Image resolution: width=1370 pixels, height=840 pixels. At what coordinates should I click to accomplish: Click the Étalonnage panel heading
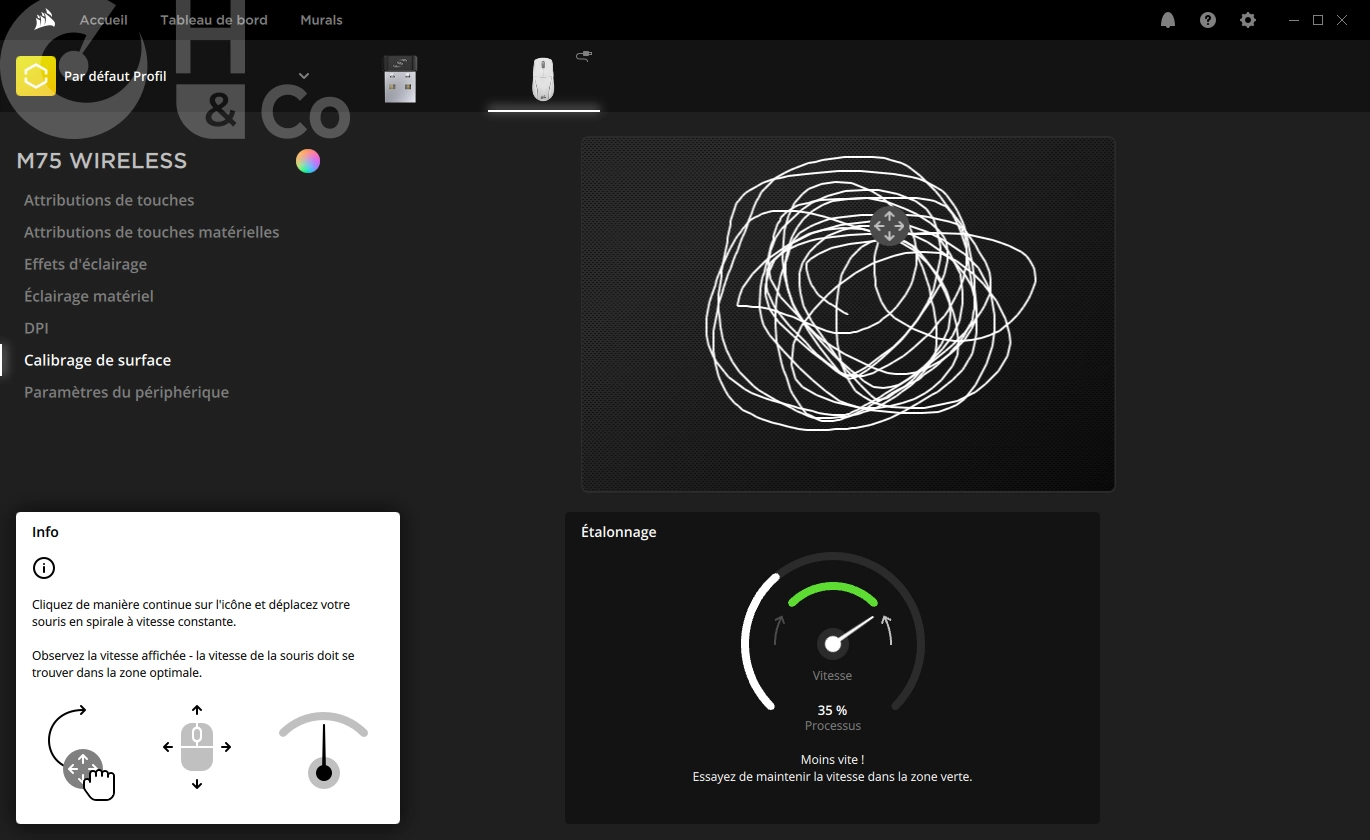619,532
